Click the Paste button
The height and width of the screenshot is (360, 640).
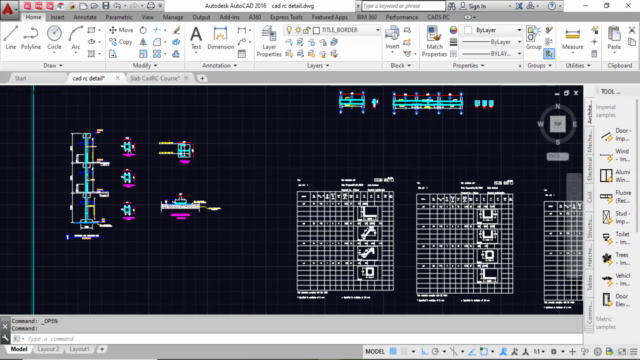point(614,38)
